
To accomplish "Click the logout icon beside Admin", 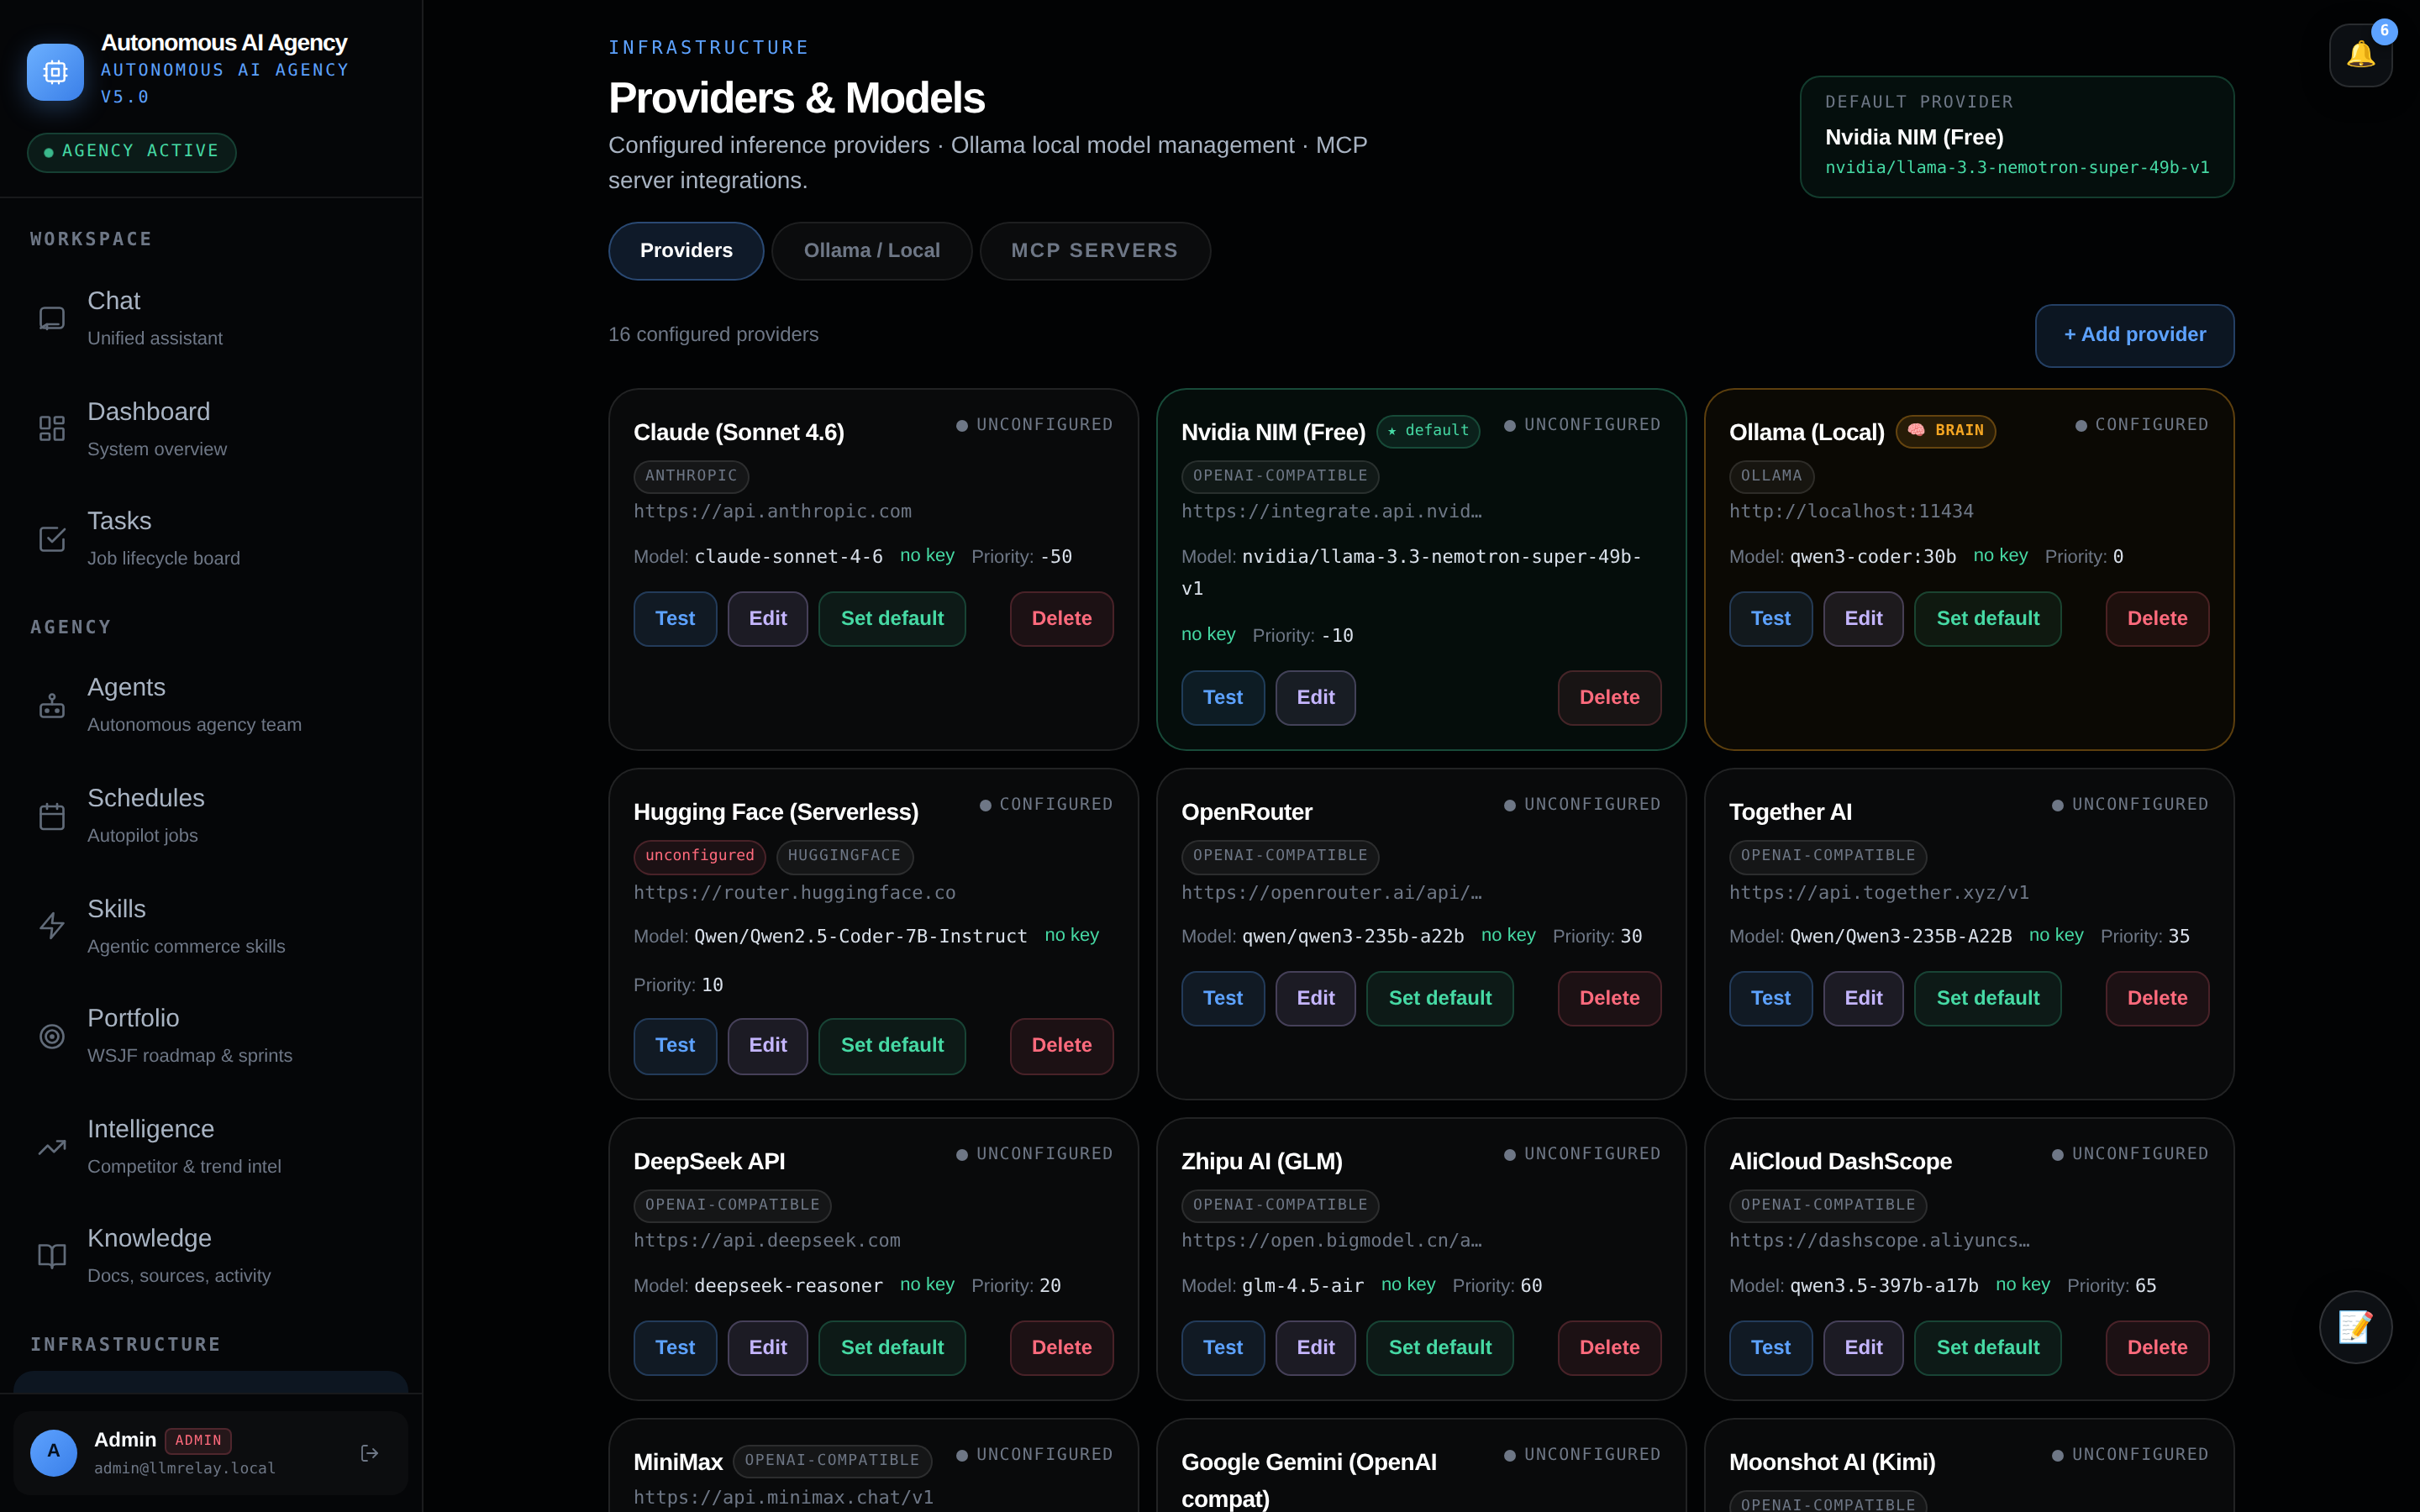I will [369, 1453].
